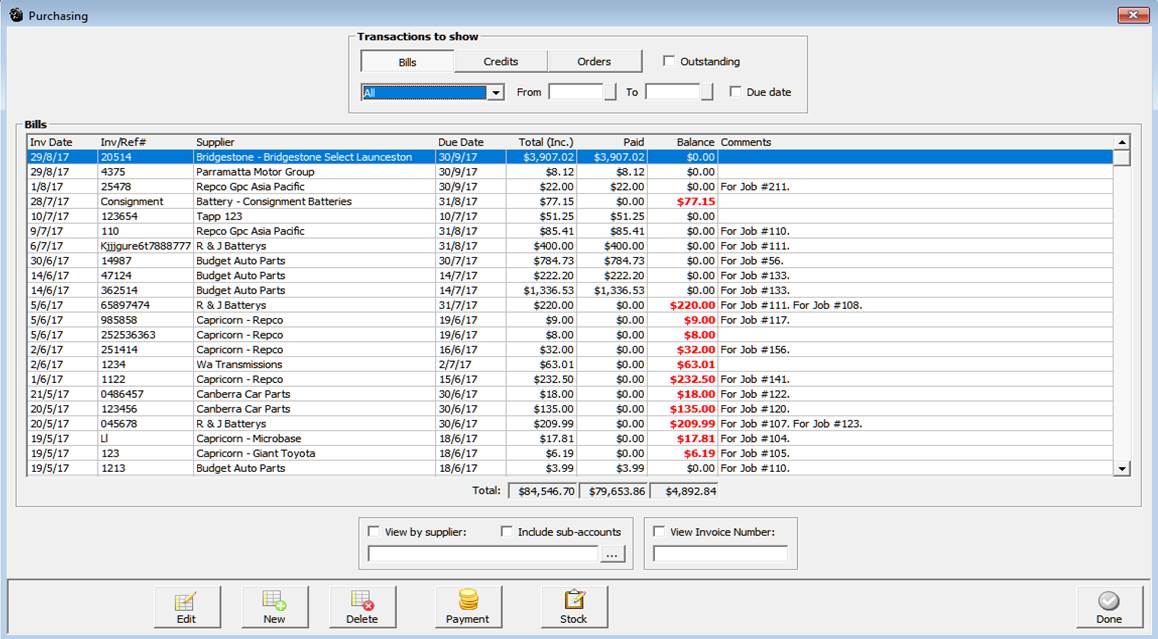Click the supplier browse ellipsis button

(612, 554)
